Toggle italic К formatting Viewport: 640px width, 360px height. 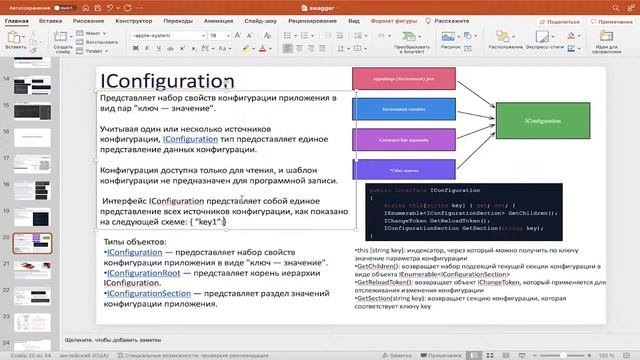pos(147,49)
